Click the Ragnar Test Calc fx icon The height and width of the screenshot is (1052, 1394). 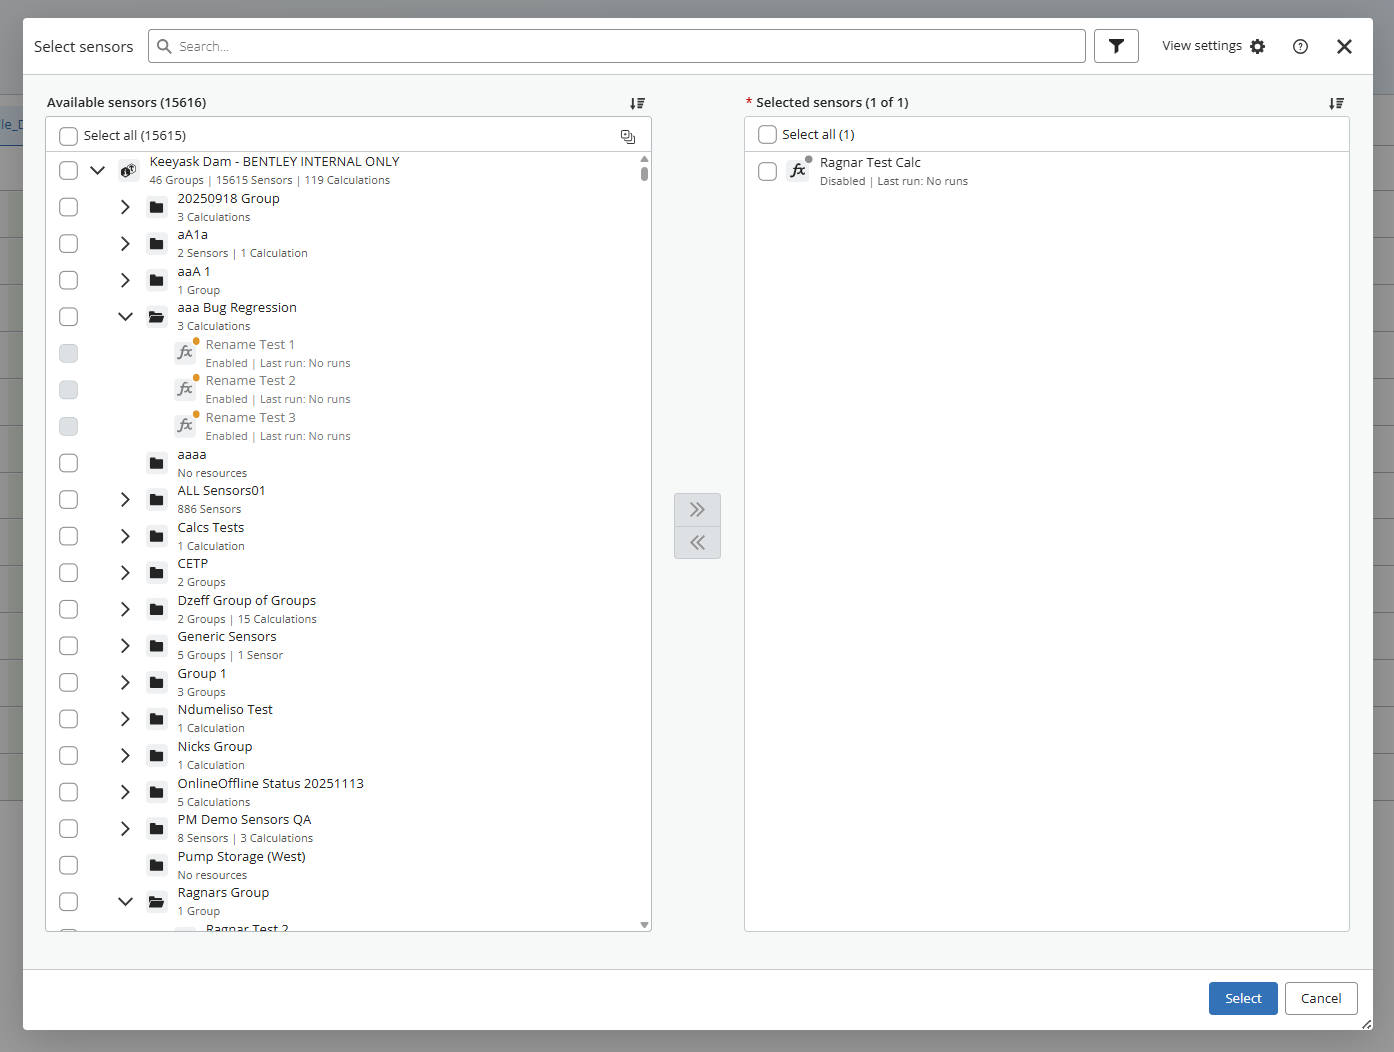[798, 171]
